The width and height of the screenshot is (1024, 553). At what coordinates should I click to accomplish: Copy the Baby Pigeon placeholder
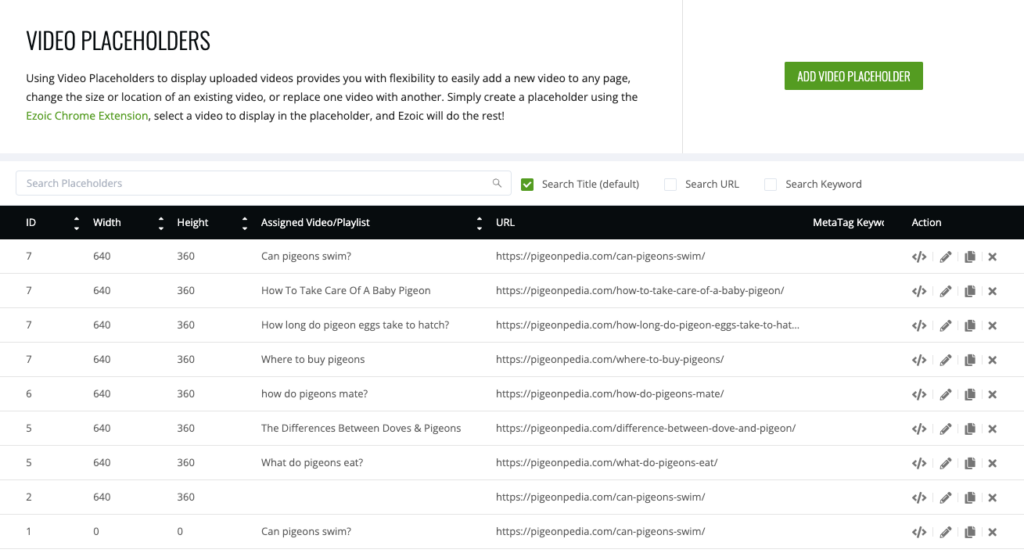tap(970, 291)
